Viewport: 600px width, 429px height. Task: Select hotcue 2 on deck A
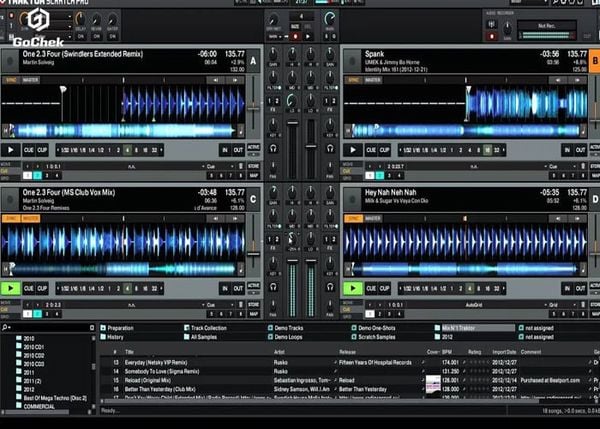click(x=38, y=176)
